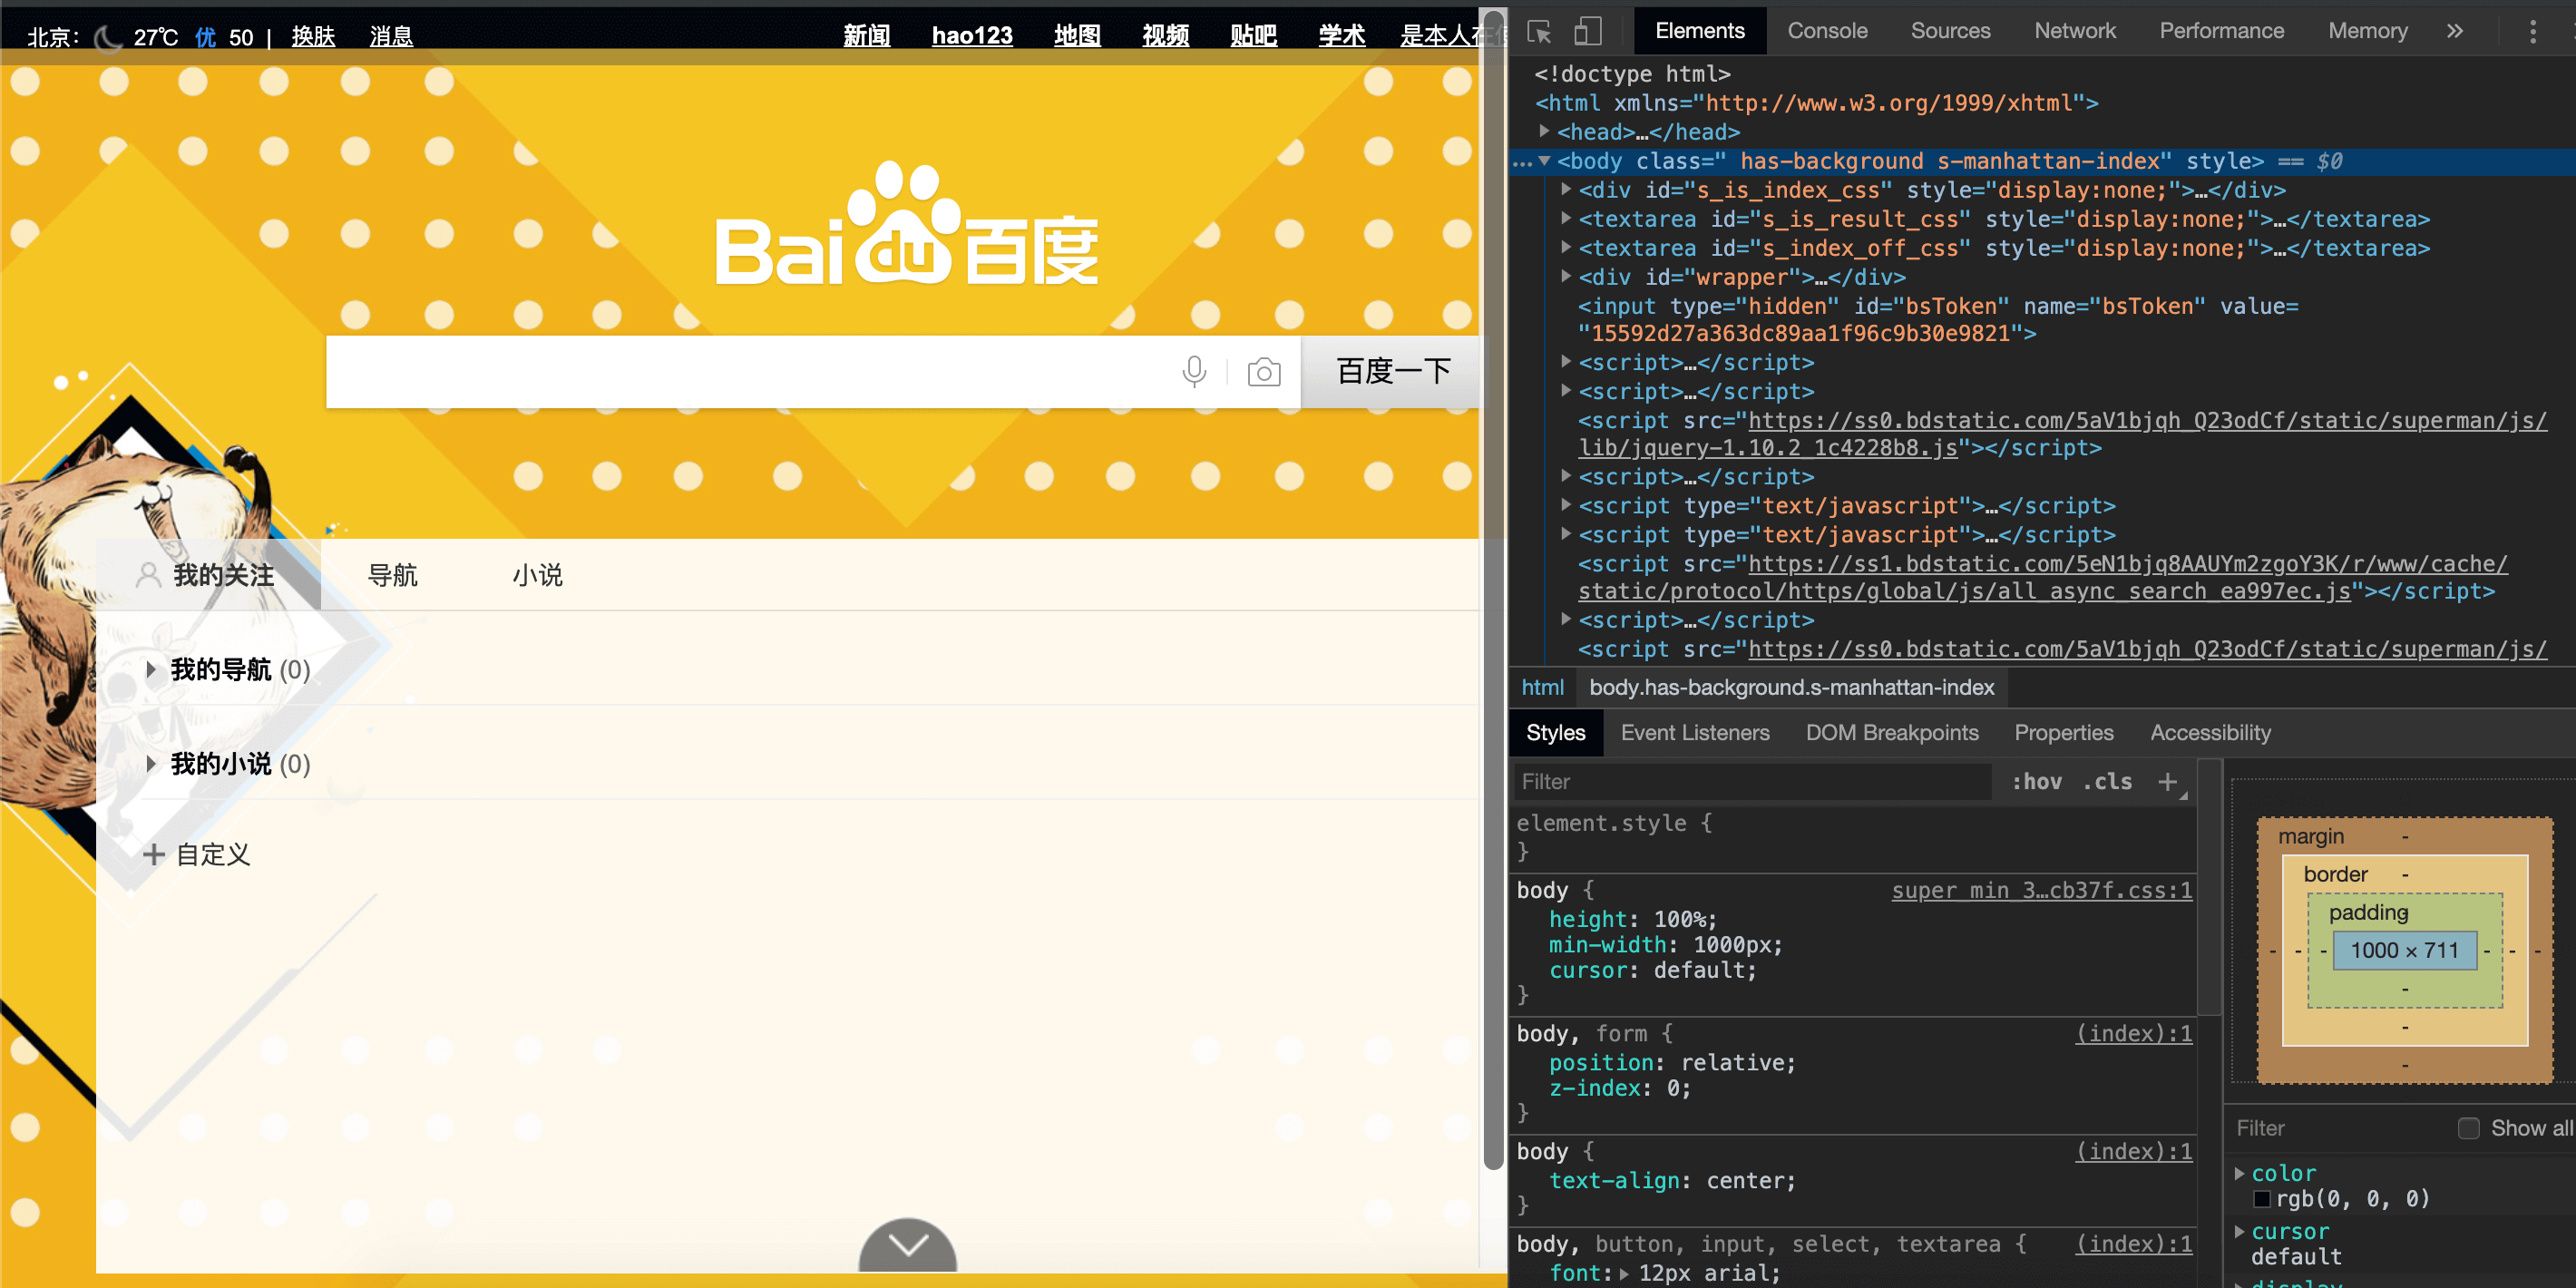
Task: Expand the cursor computed property
Action: tap(2240, 1231)
